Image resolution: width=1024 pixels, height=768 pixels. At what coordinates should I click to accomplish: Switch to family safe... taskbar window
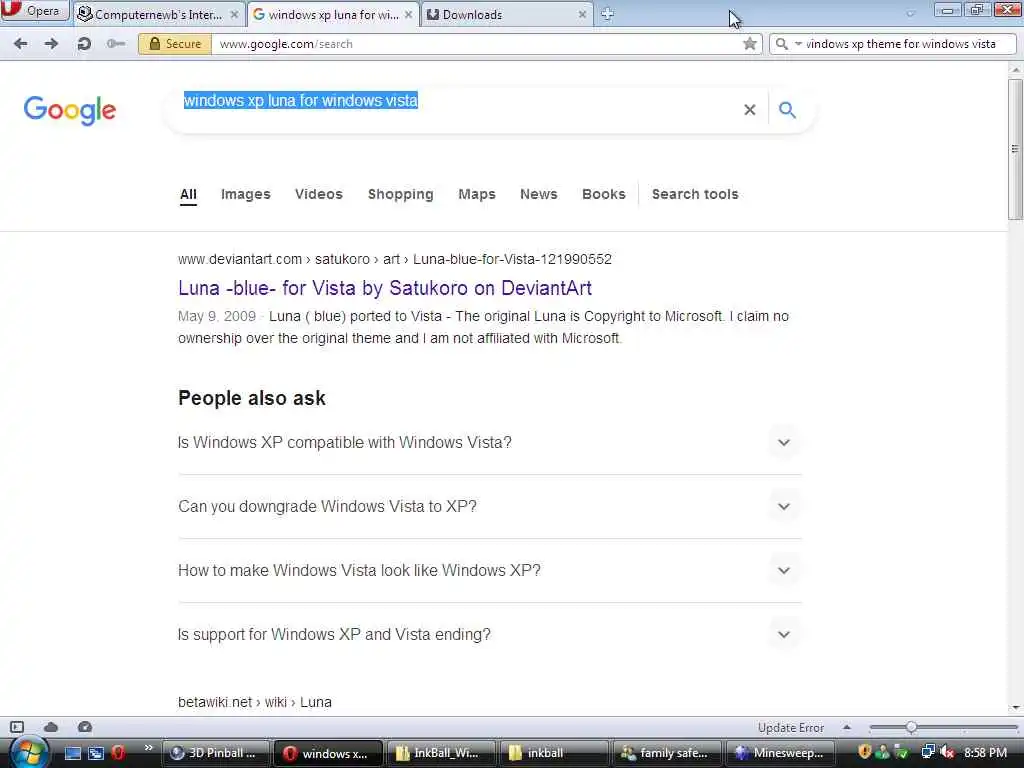(666, 753)
